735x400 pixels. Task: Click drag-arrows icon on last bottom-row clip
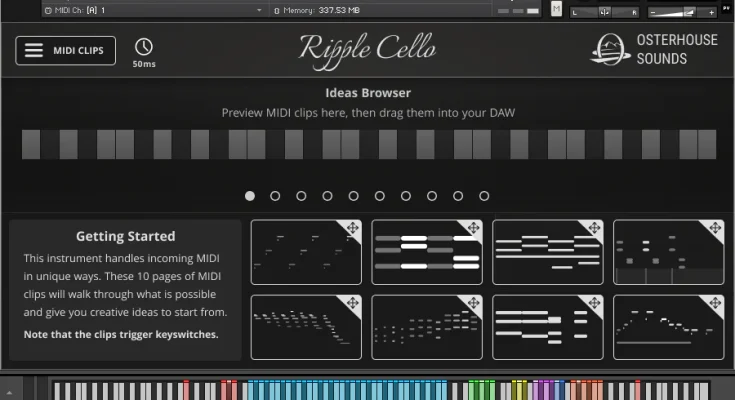(715, 303)
